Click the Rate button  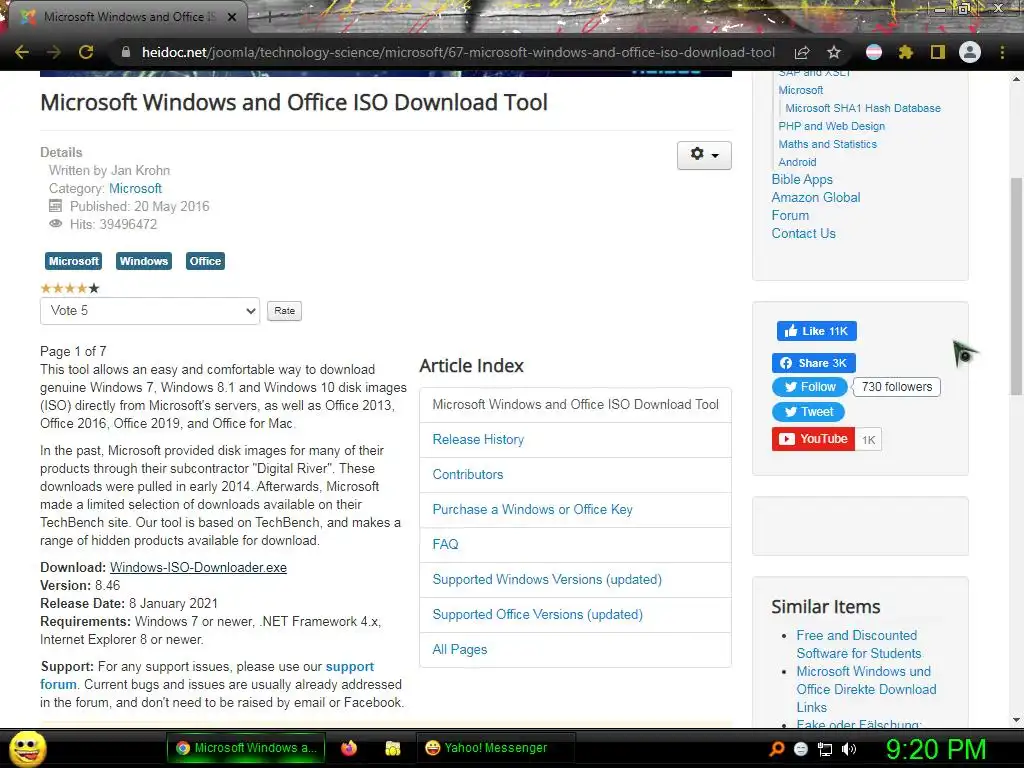tap(284, 311)
